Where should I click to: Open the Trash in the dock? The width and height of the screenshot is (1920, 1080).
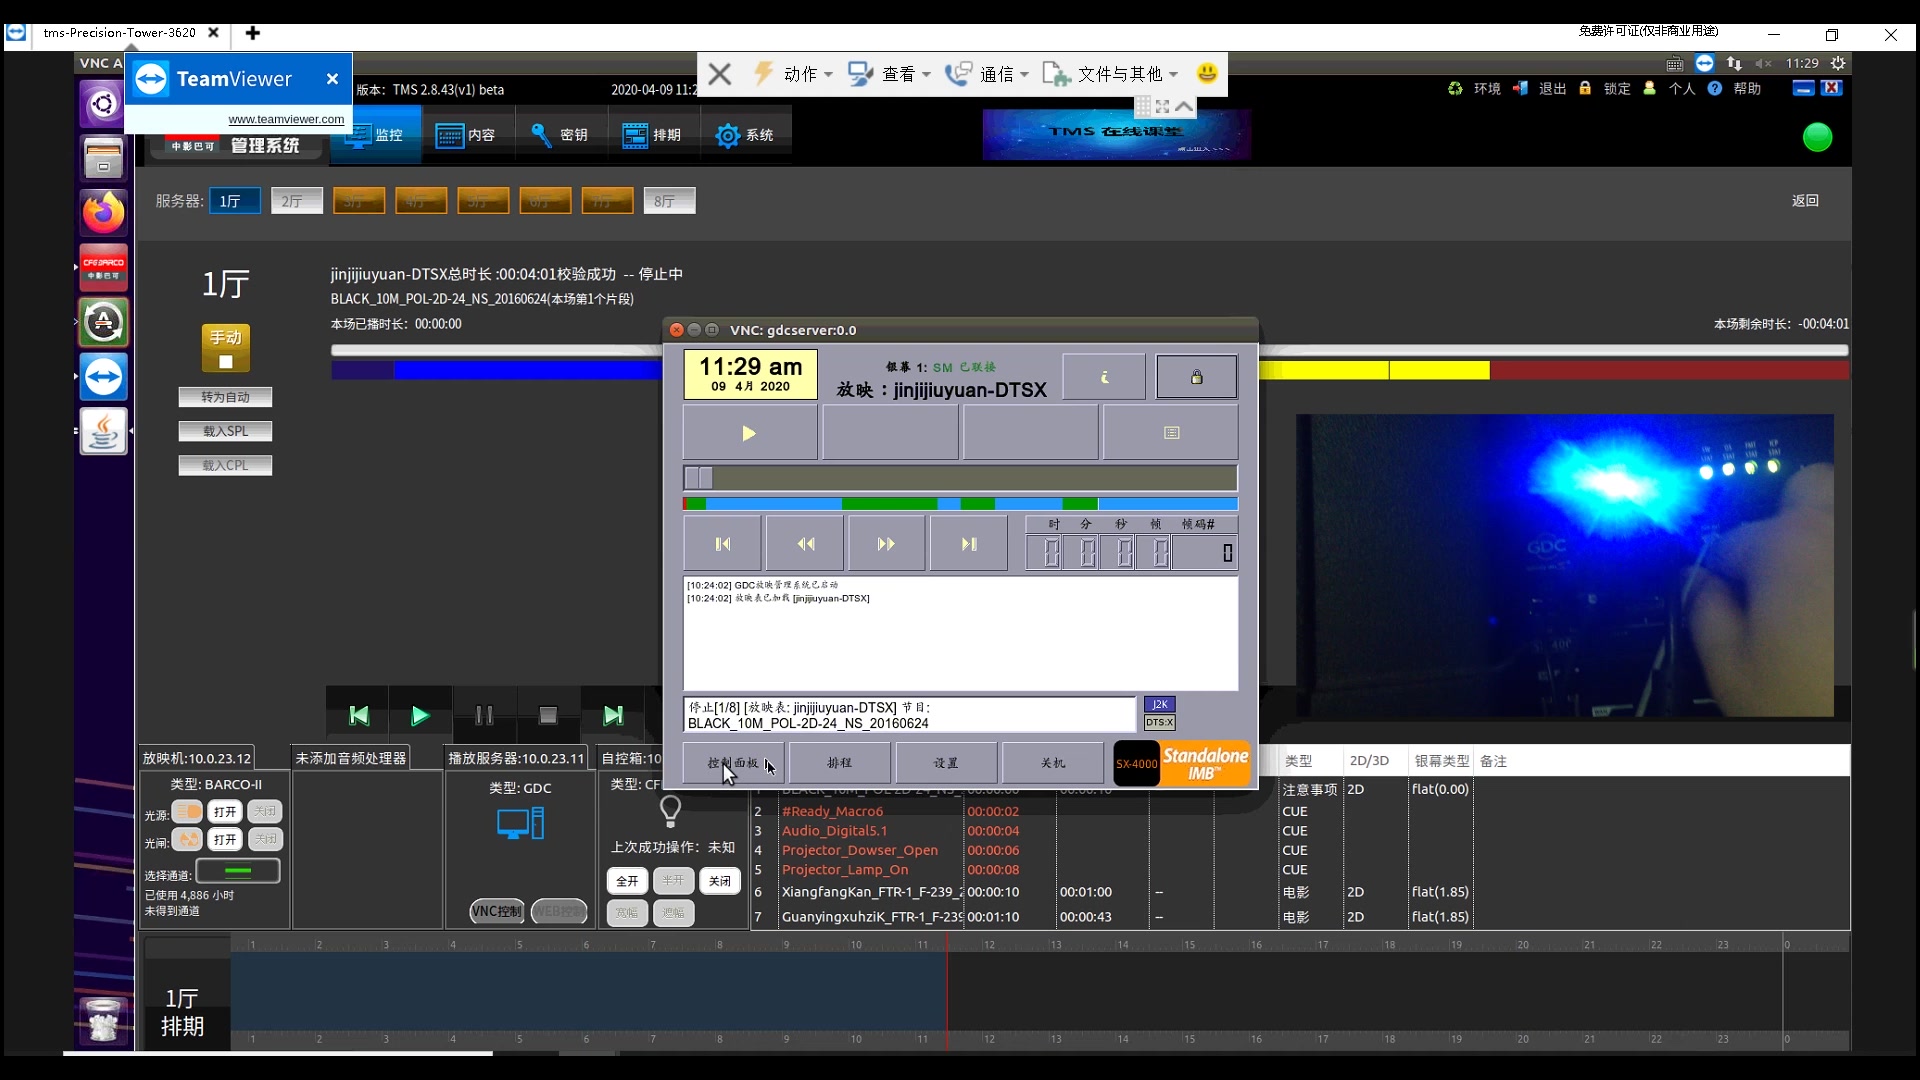click(x=103, y=1021)
